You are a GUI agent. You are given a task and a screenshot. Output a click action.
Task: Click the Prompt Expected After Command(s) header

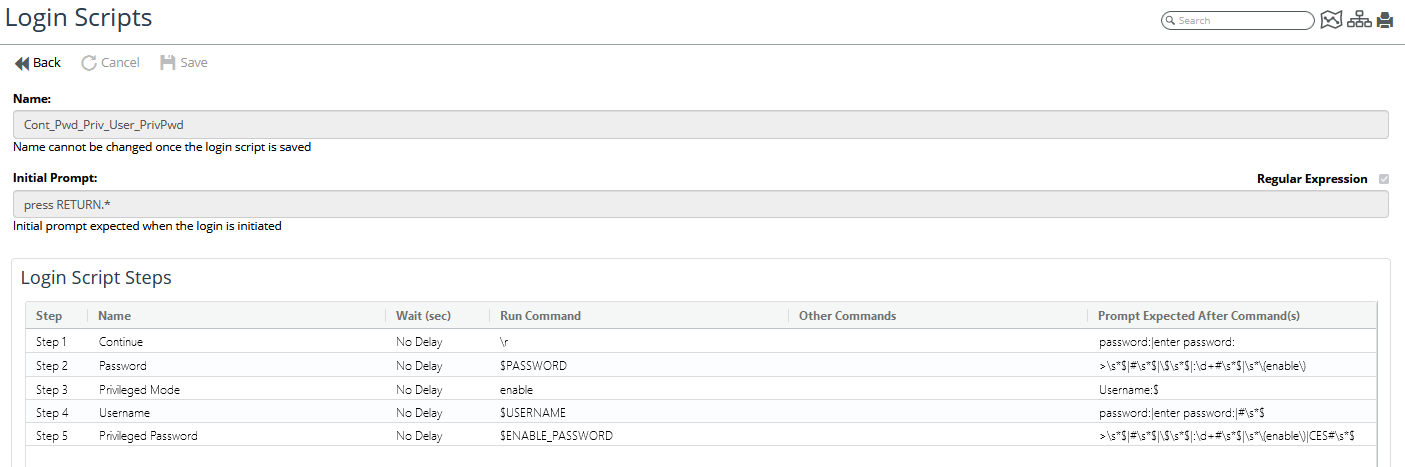pos(1198,316)
